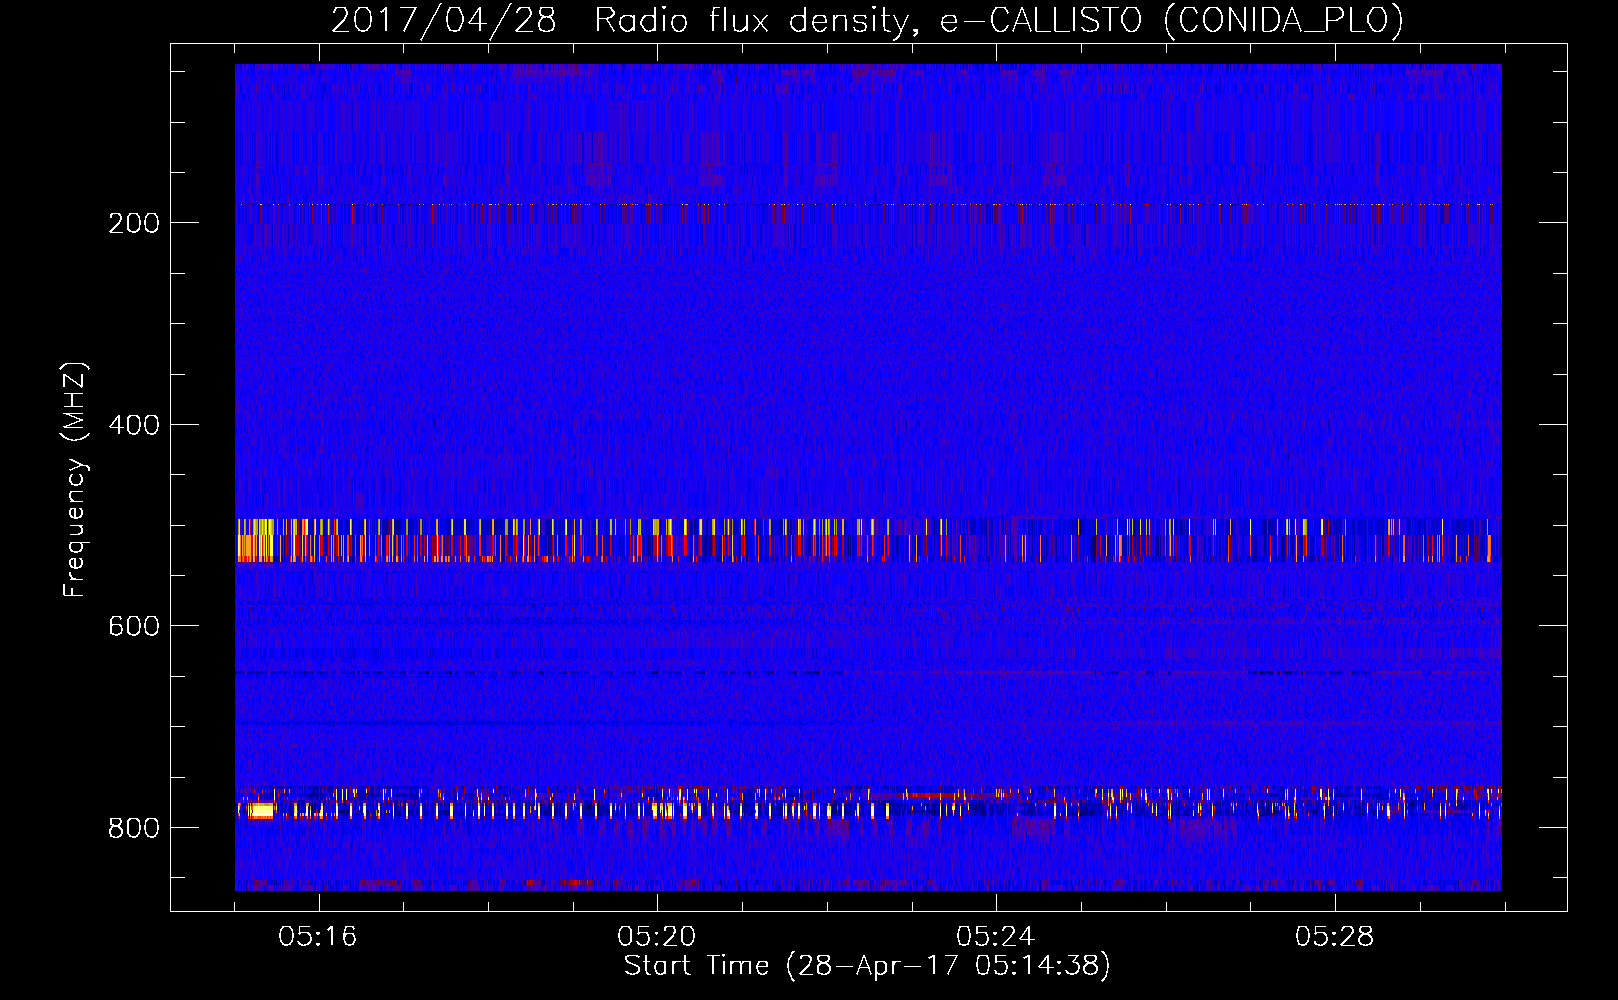Click the plot title "2017/04/28 Radio flux density, e-CALLISTO (CONIDA_PLO)"
The image size is (1618, 1000).
coord(867,20)
